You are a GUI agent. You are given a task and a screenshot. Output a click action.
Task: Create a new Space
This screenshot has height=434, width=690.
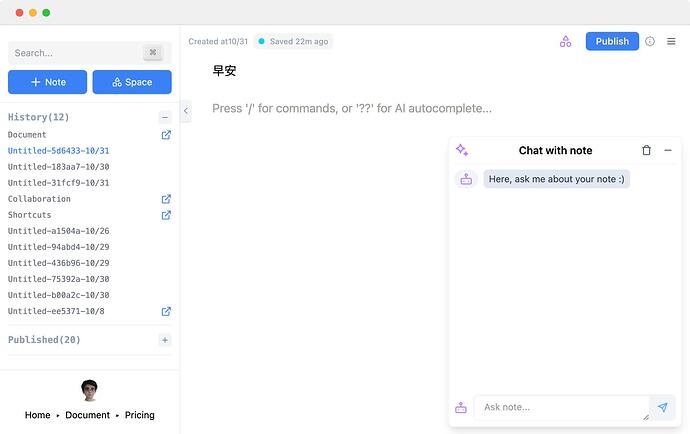click(132, 82)
